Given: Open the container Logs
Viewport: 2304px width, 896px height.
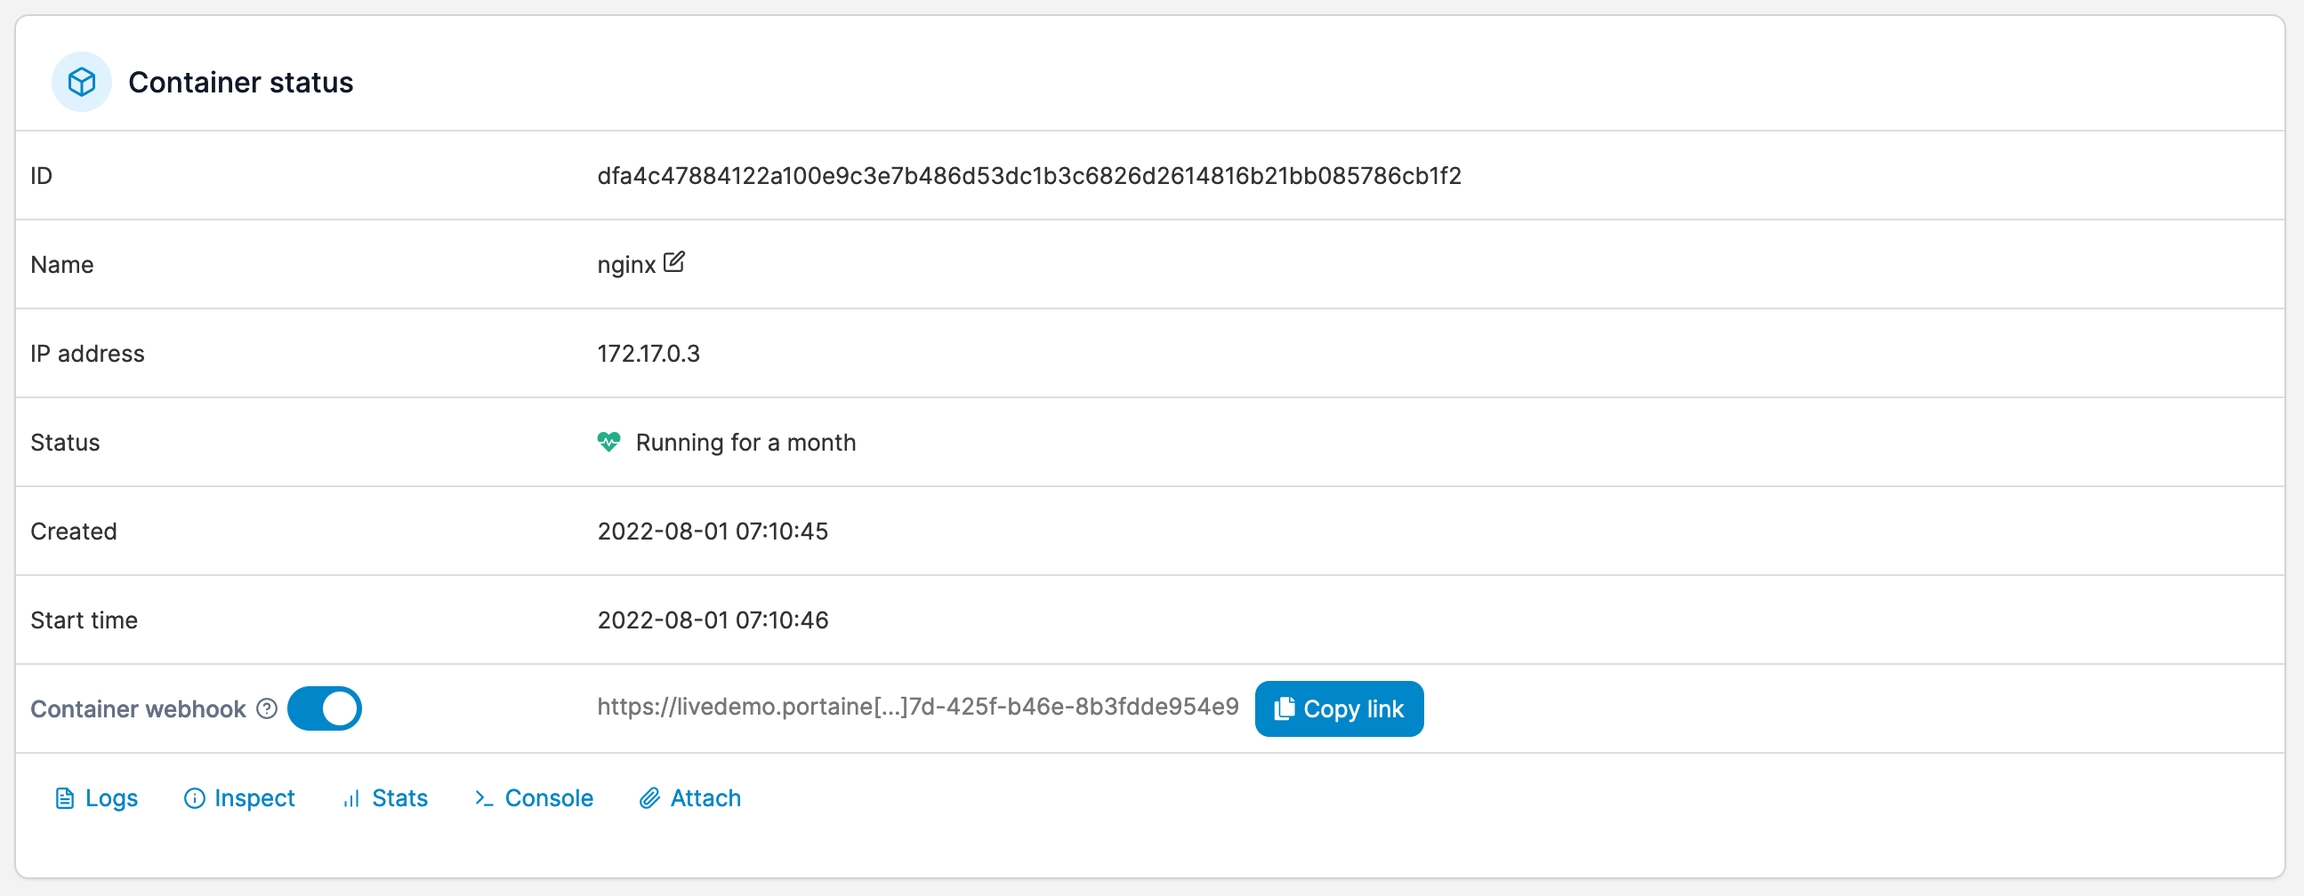Looking at the screenshot, I should pyautogui.click(x=96, y=798).
